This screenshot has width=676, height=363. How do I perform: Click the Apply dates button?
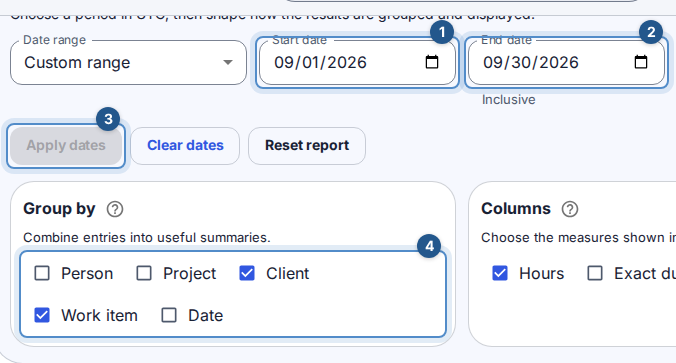[66, 146]
